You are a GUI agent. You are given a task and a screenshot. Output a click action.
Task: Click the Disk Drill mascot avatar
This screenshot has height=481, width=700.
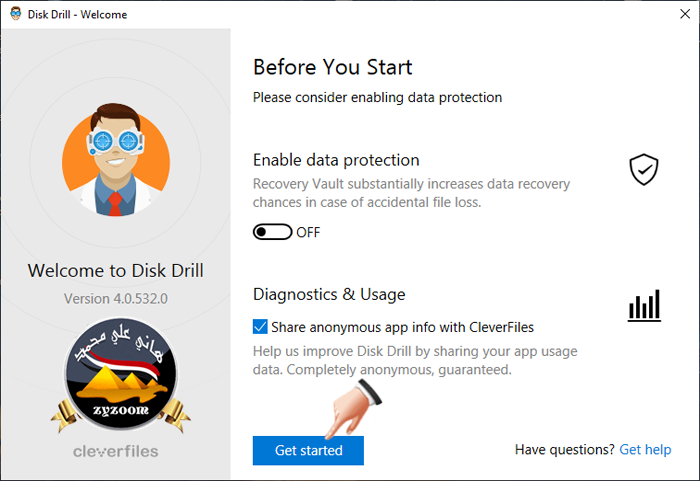coord(116,160)
